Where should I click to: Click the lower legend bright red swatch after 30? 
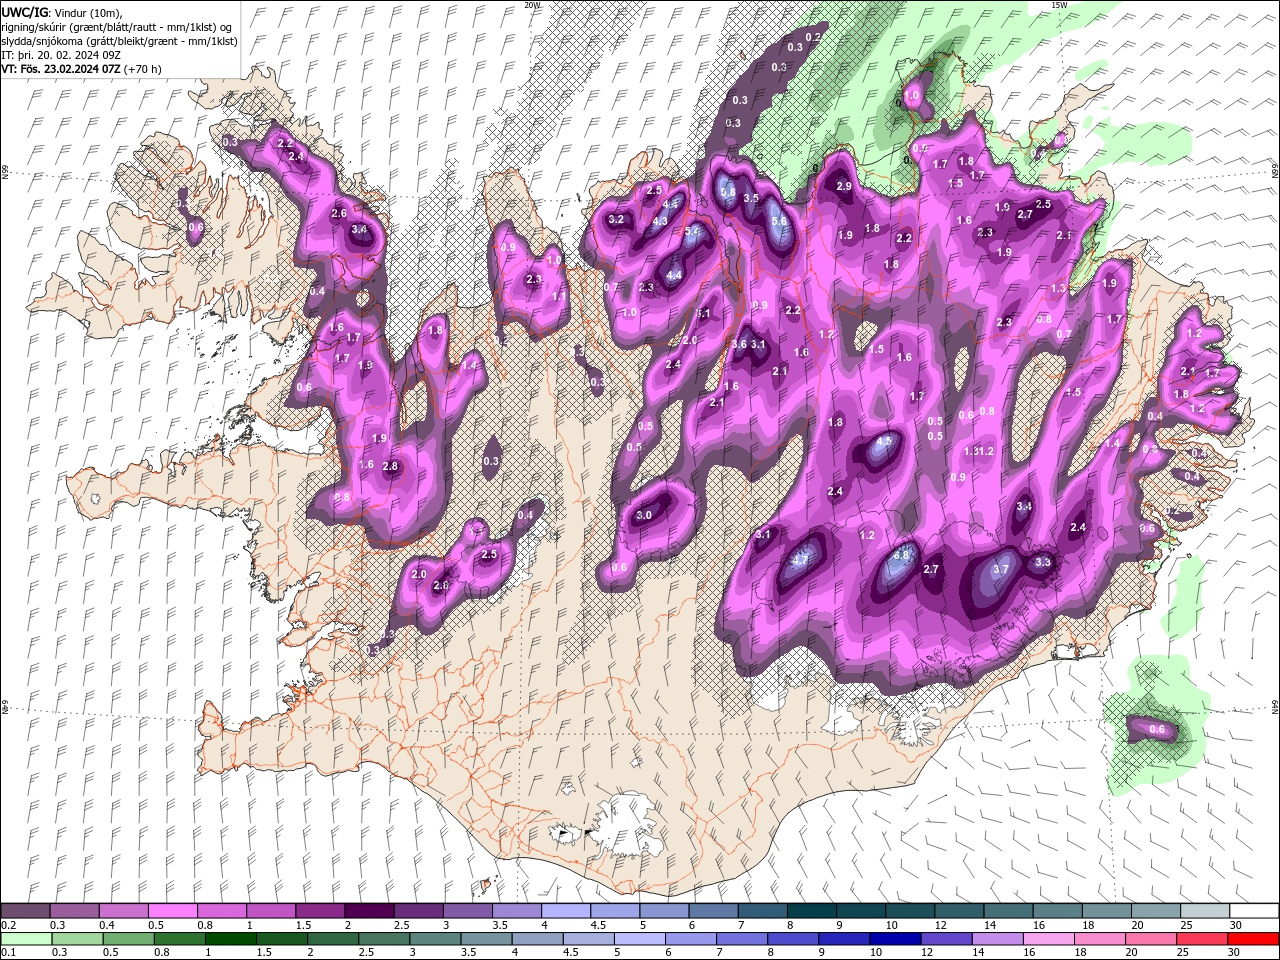pos(1253,939)
